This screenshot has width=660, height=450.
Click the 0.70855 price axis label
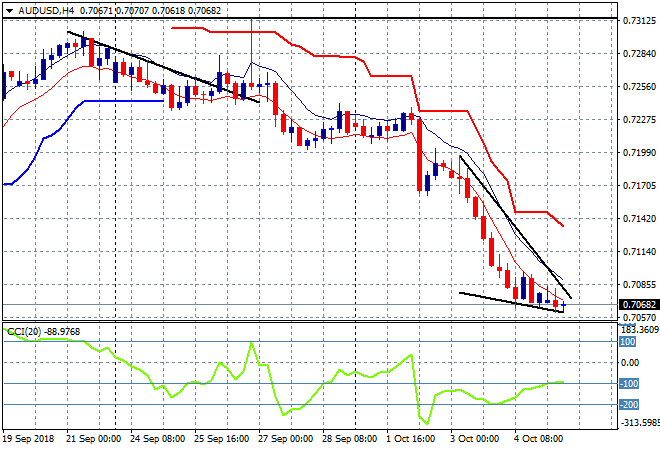click(x=639, y=285)
